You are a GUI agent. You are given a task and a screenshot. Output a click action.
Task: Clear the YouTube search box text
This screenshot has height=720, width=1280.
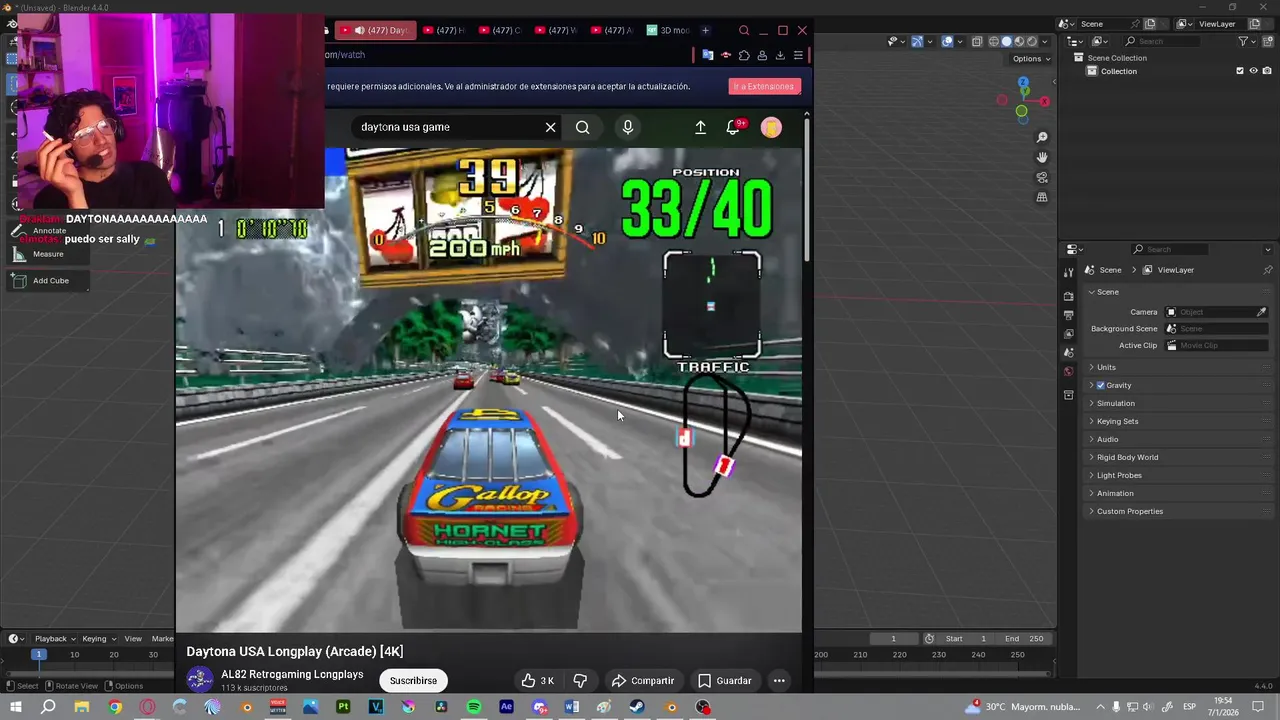click(550, 127)
